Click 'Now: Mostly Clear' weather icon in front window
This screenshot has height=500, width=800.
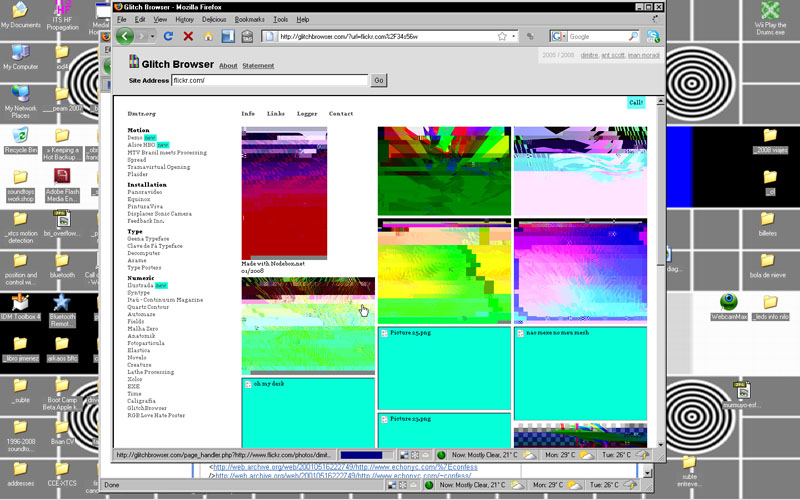(530, 455)
